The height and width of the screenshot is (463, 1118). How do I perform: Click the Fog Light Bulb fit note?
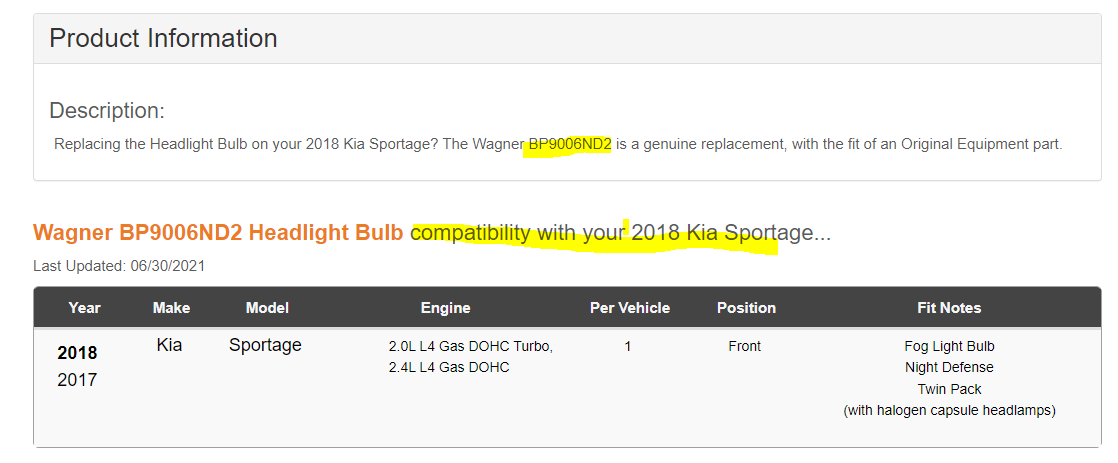[x=949, y=346]
